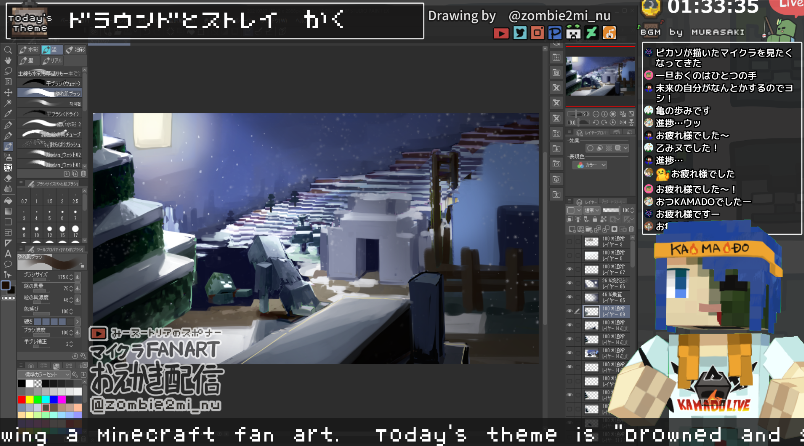804x446 pixels.
Task: Click the Lock Layer icon
Action: pos(595,219)
